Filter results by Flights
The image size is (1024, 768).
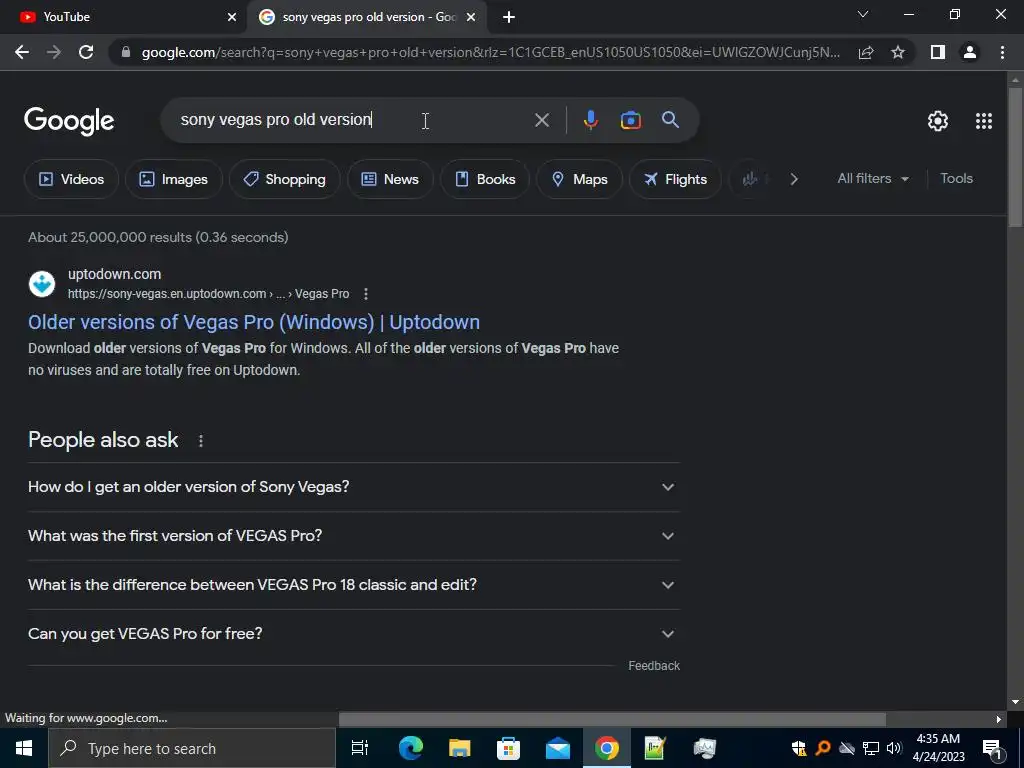tap(675, 179)
